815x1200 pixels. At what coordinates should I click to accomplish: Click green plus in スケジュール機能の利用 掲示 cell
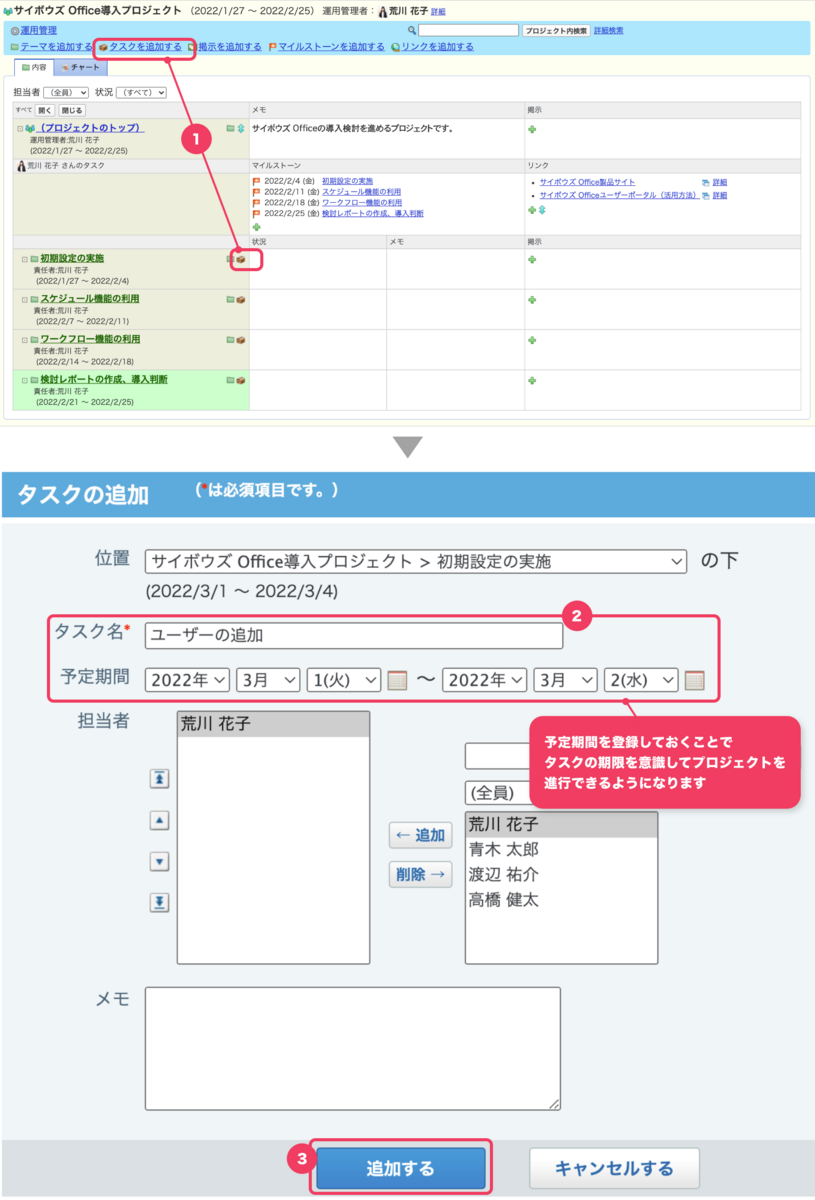tap(532, 299)
